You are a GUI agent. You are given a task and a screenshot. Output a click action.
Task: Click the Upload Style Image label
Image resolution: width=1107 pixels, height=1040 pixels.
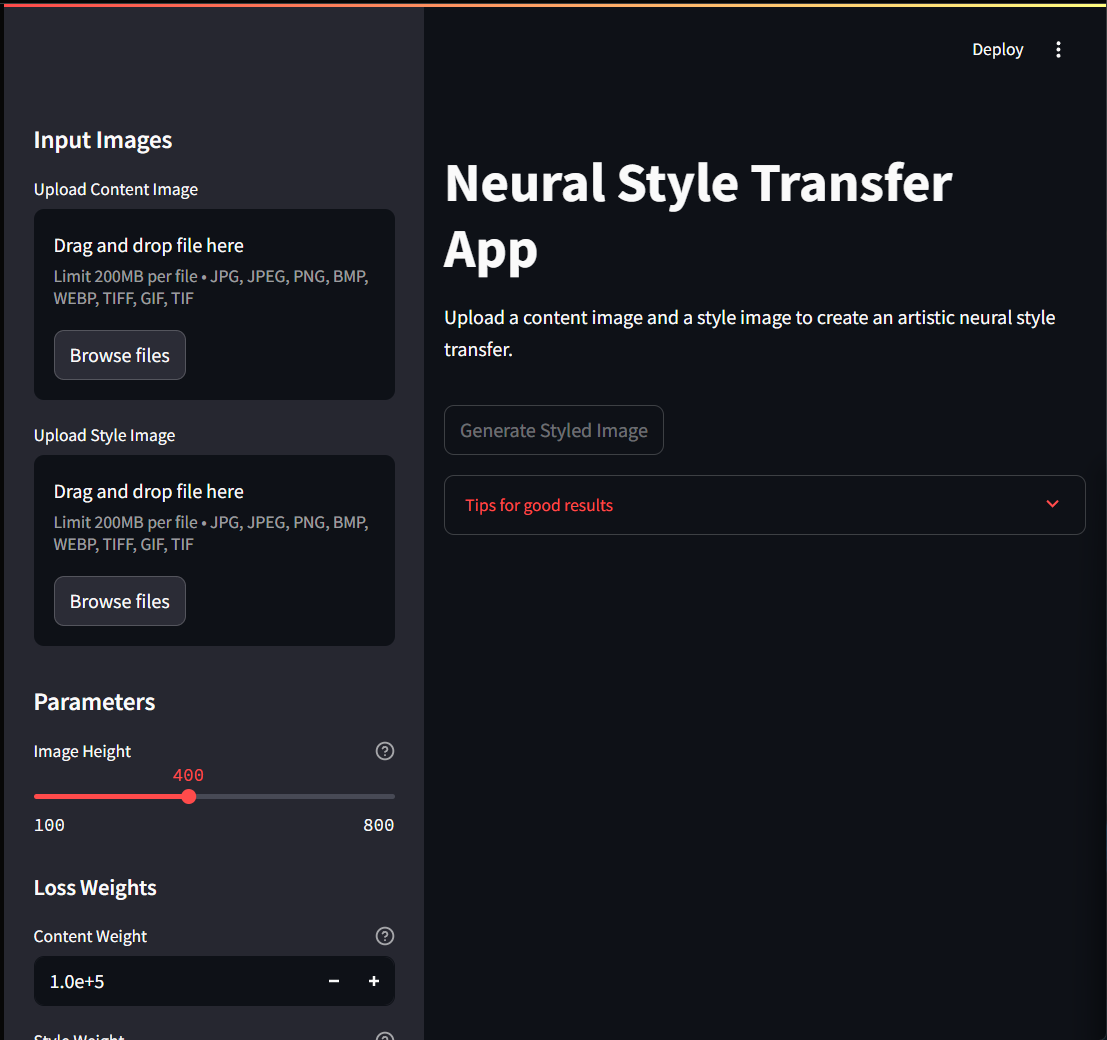(x=105, y=436)
